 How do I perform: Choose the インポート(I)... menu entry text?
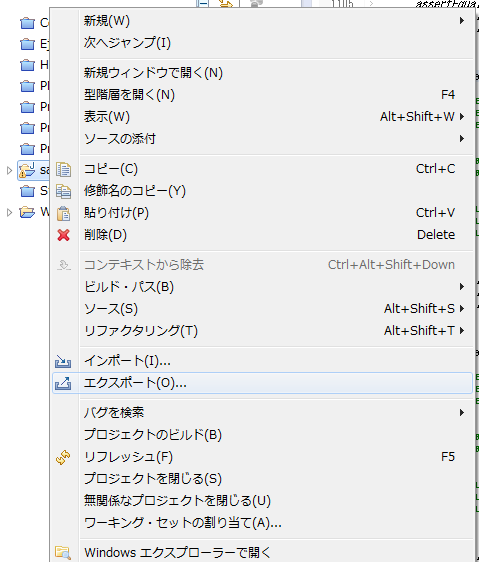coord(127,361)
